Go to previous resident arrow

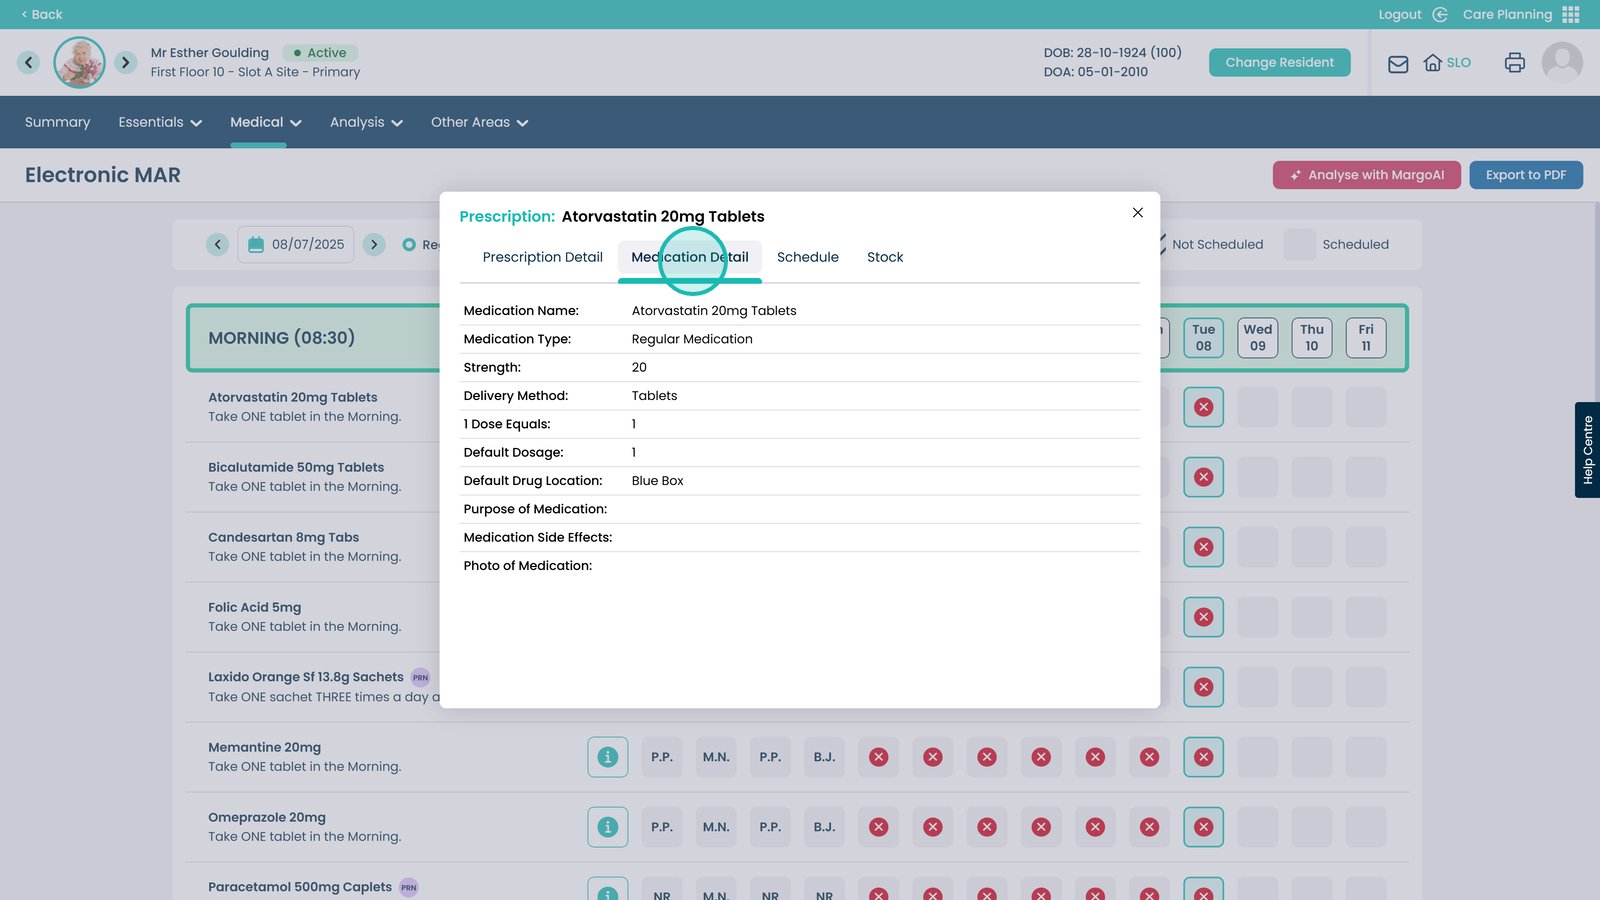[29, 62]
